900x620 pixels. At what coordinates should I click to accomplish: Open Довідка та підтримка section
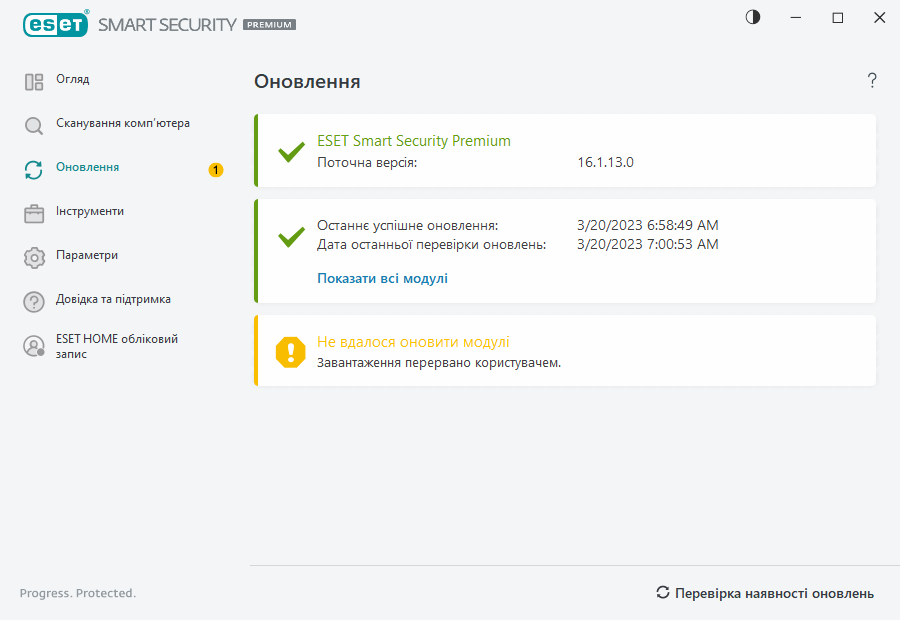[x=113, y=300]
